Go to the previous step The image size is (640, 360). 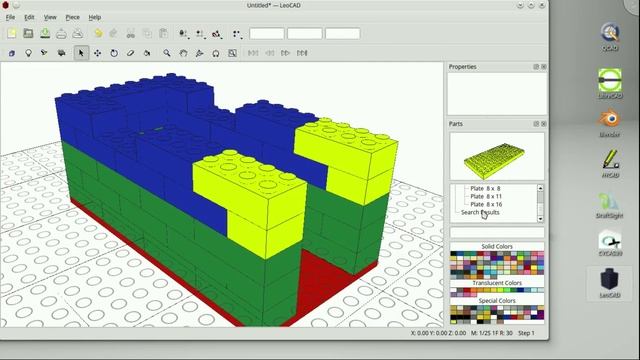pyautogui.click(x=269, y=53)
